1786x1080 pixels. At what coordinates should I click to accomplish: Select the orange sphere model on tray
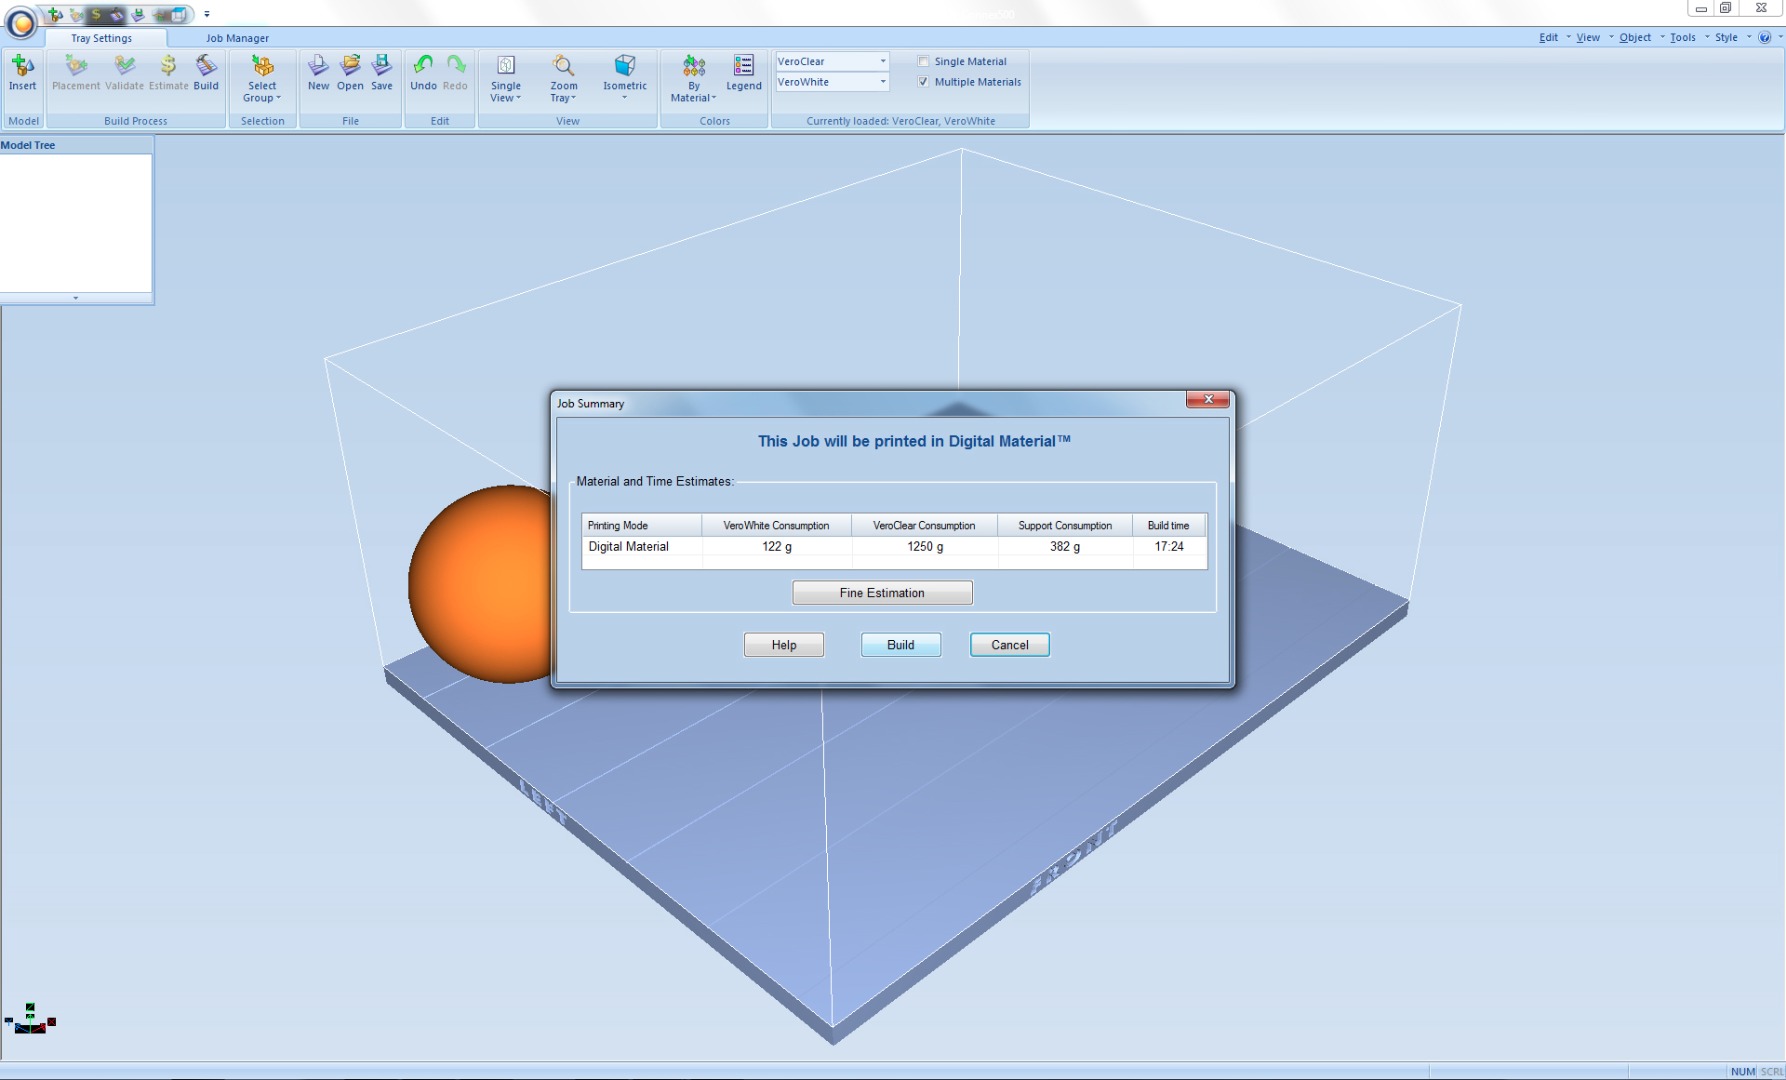click(480, 585)
